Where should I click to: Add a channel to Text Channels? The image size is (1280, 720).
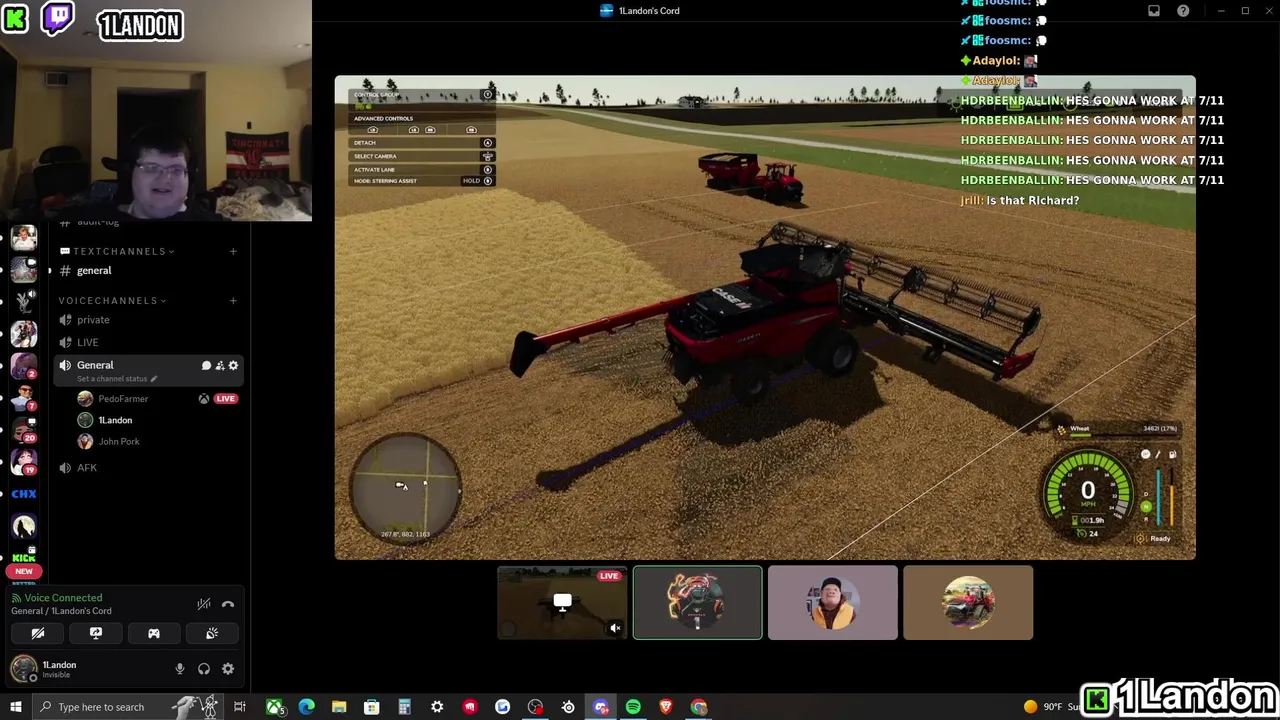pyautogui.click(x=233, y=251)
